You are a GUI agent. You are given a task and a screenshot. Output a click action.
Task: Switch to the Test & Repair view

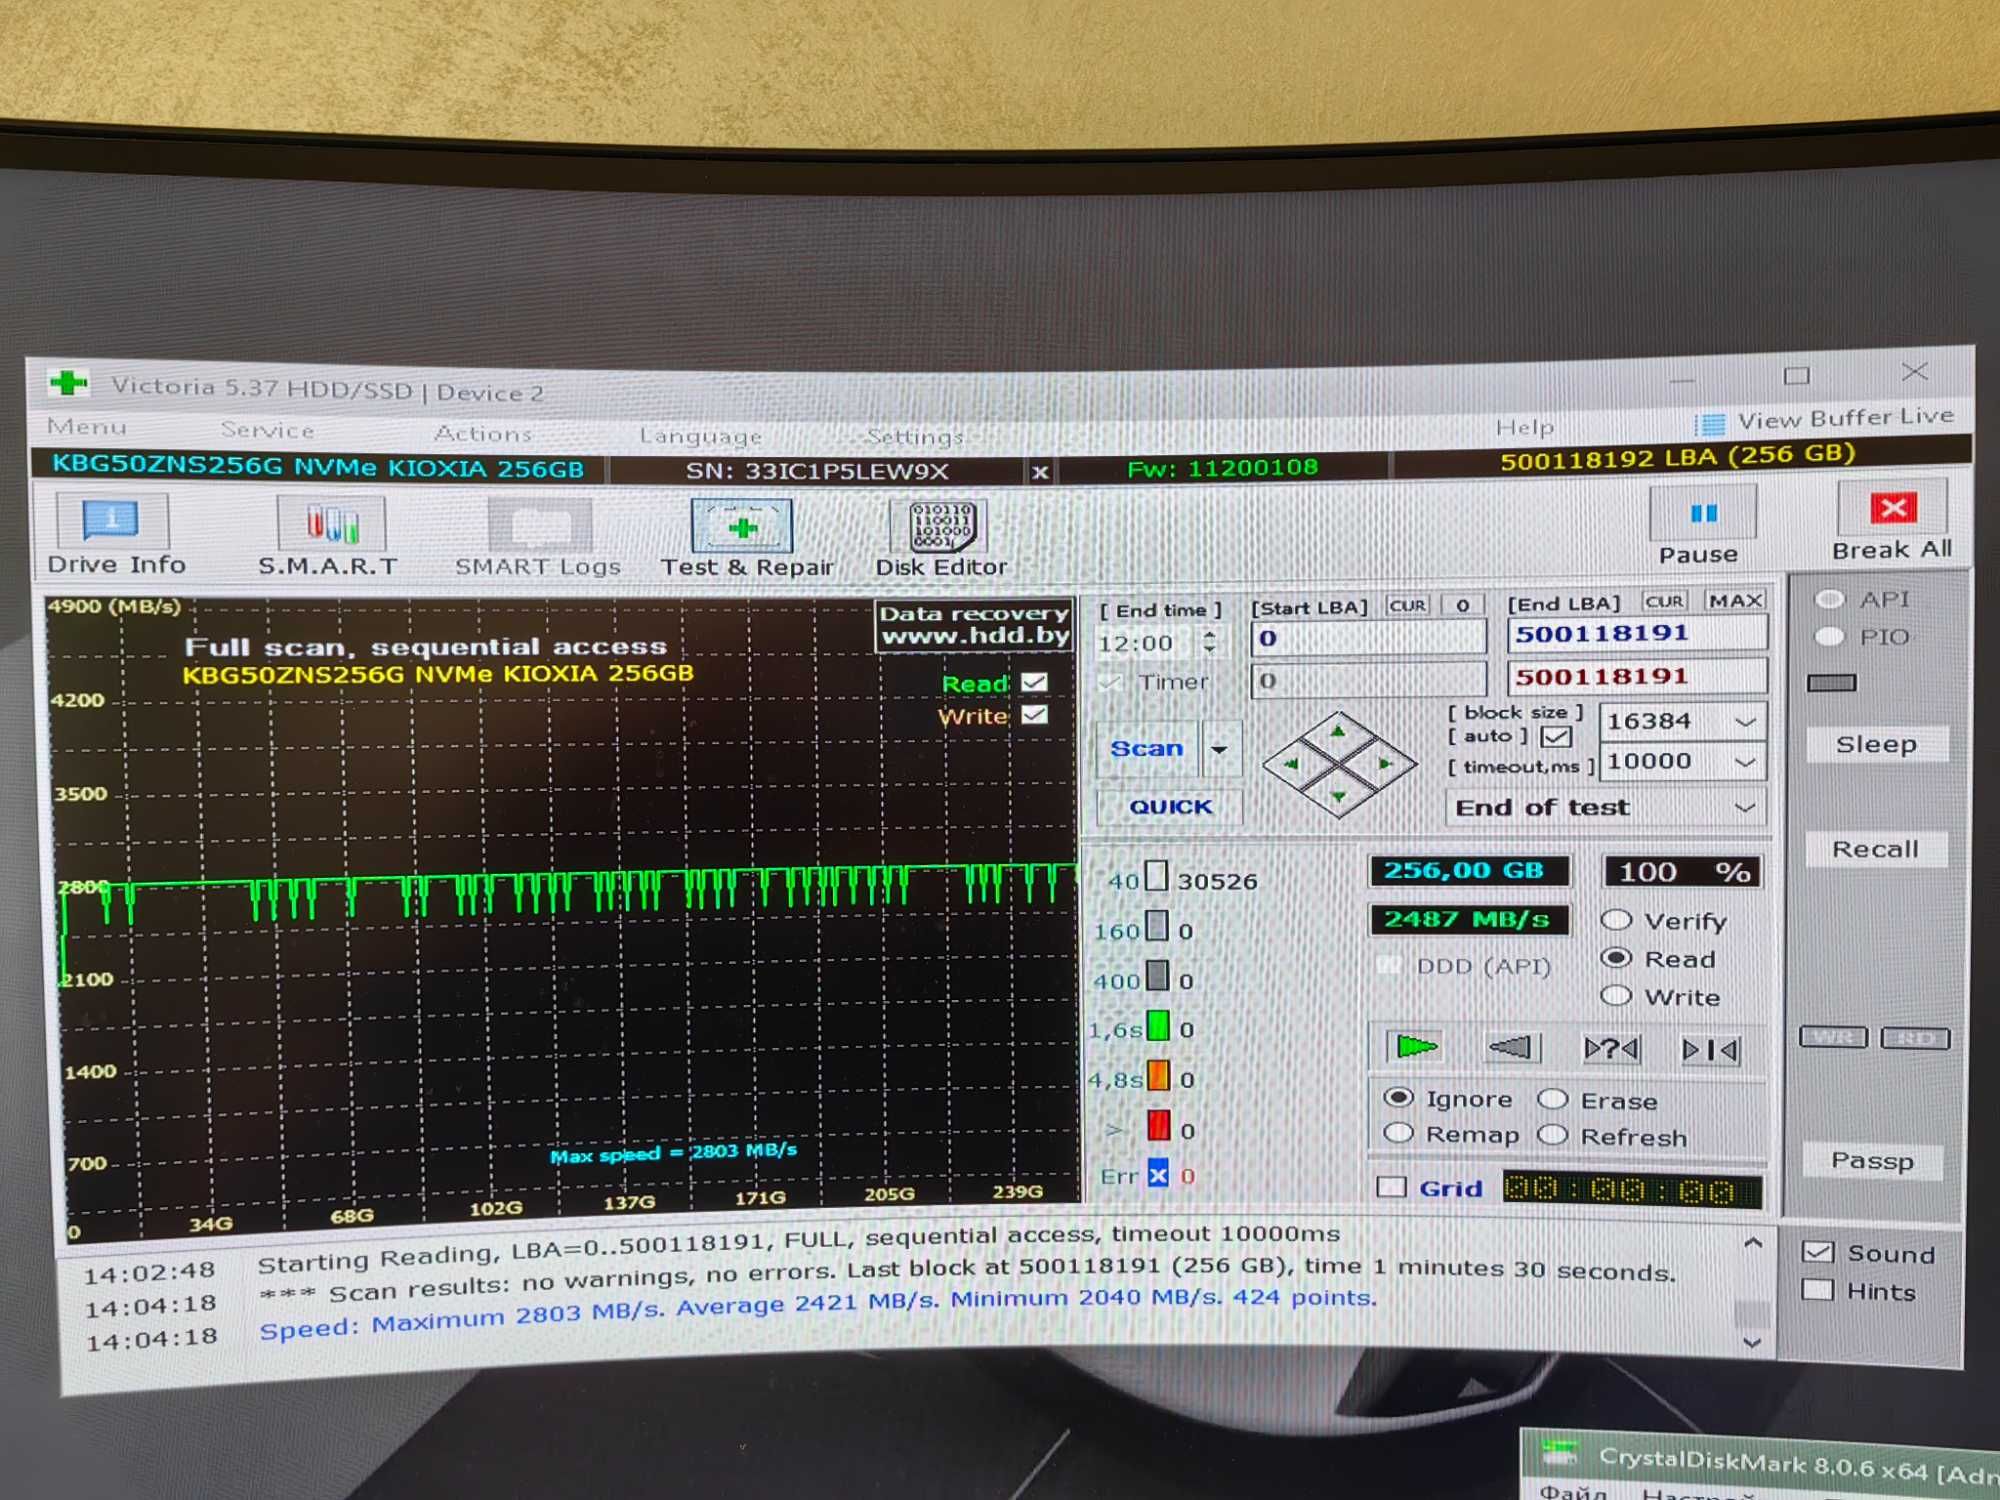coord(745,538)
